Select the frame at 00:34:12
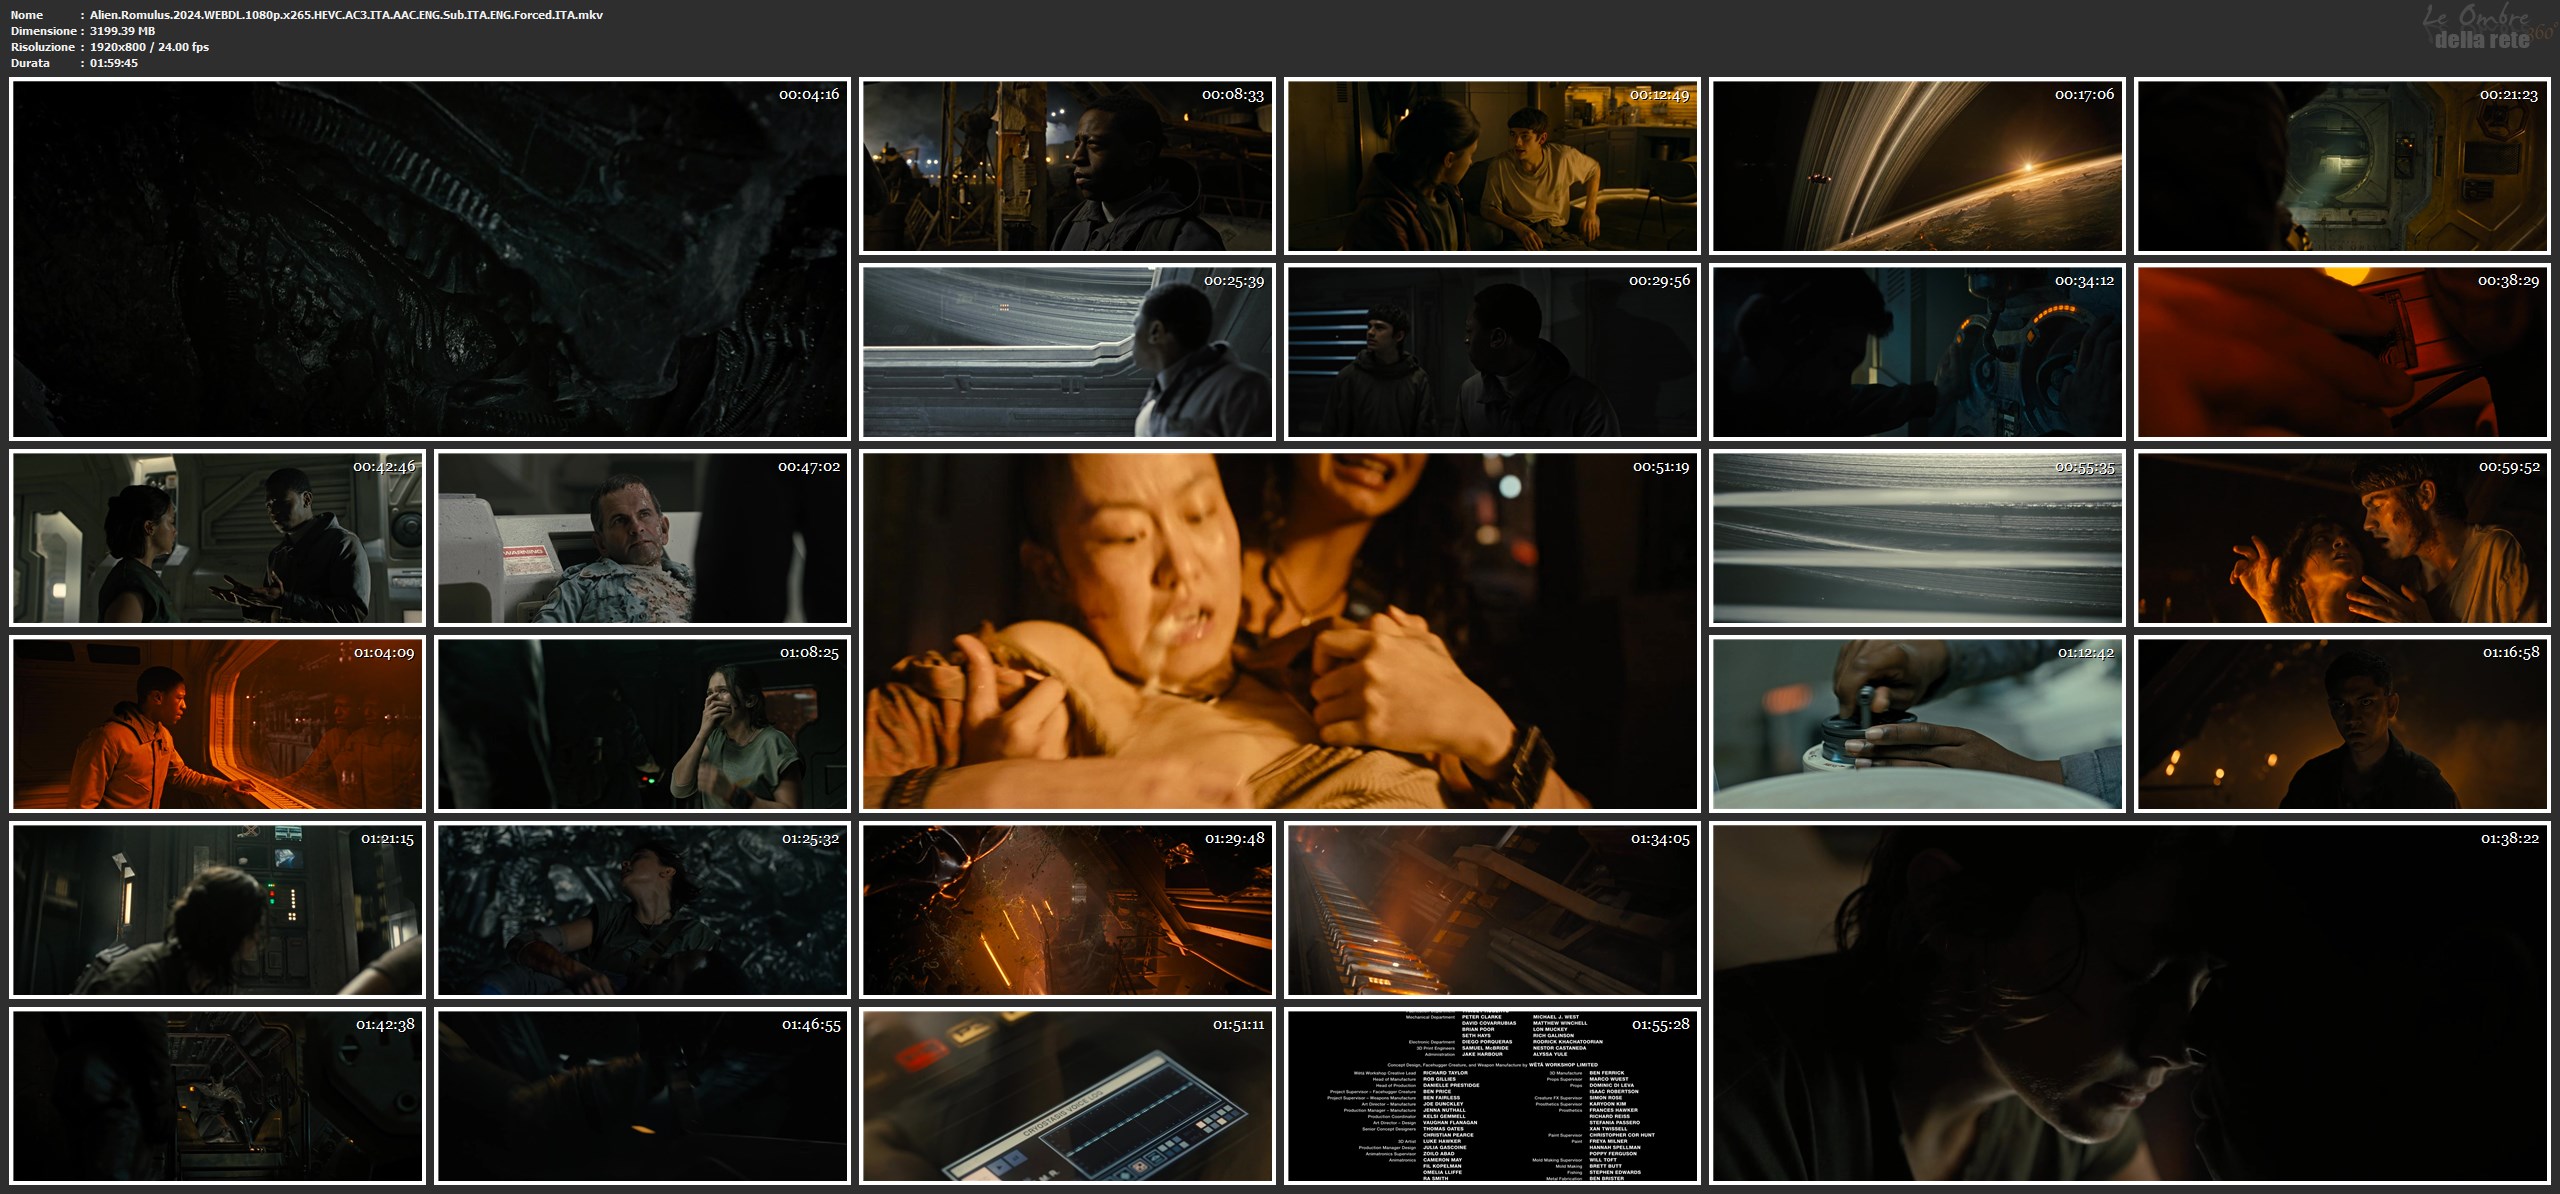 [1917, 352]
